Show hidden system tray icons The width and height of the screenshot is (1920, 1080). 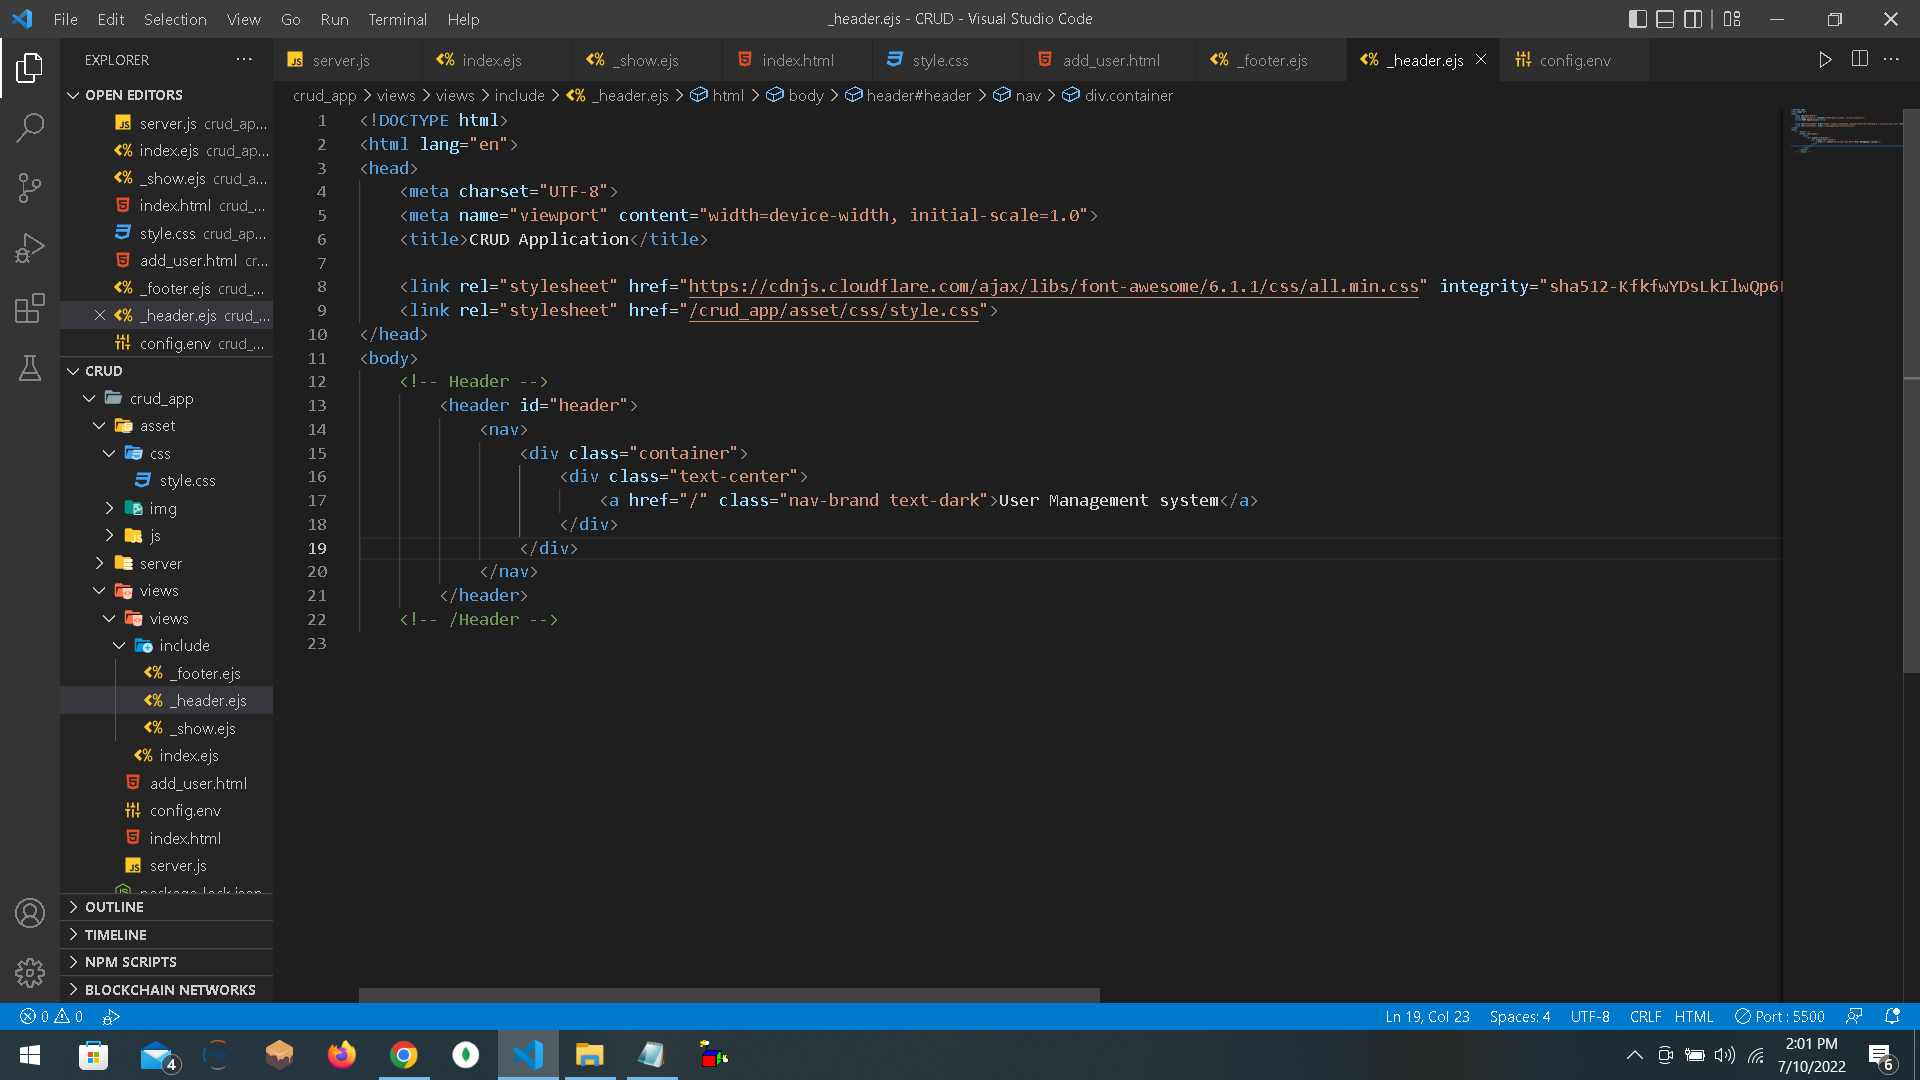click(x=1634, y=1055)
